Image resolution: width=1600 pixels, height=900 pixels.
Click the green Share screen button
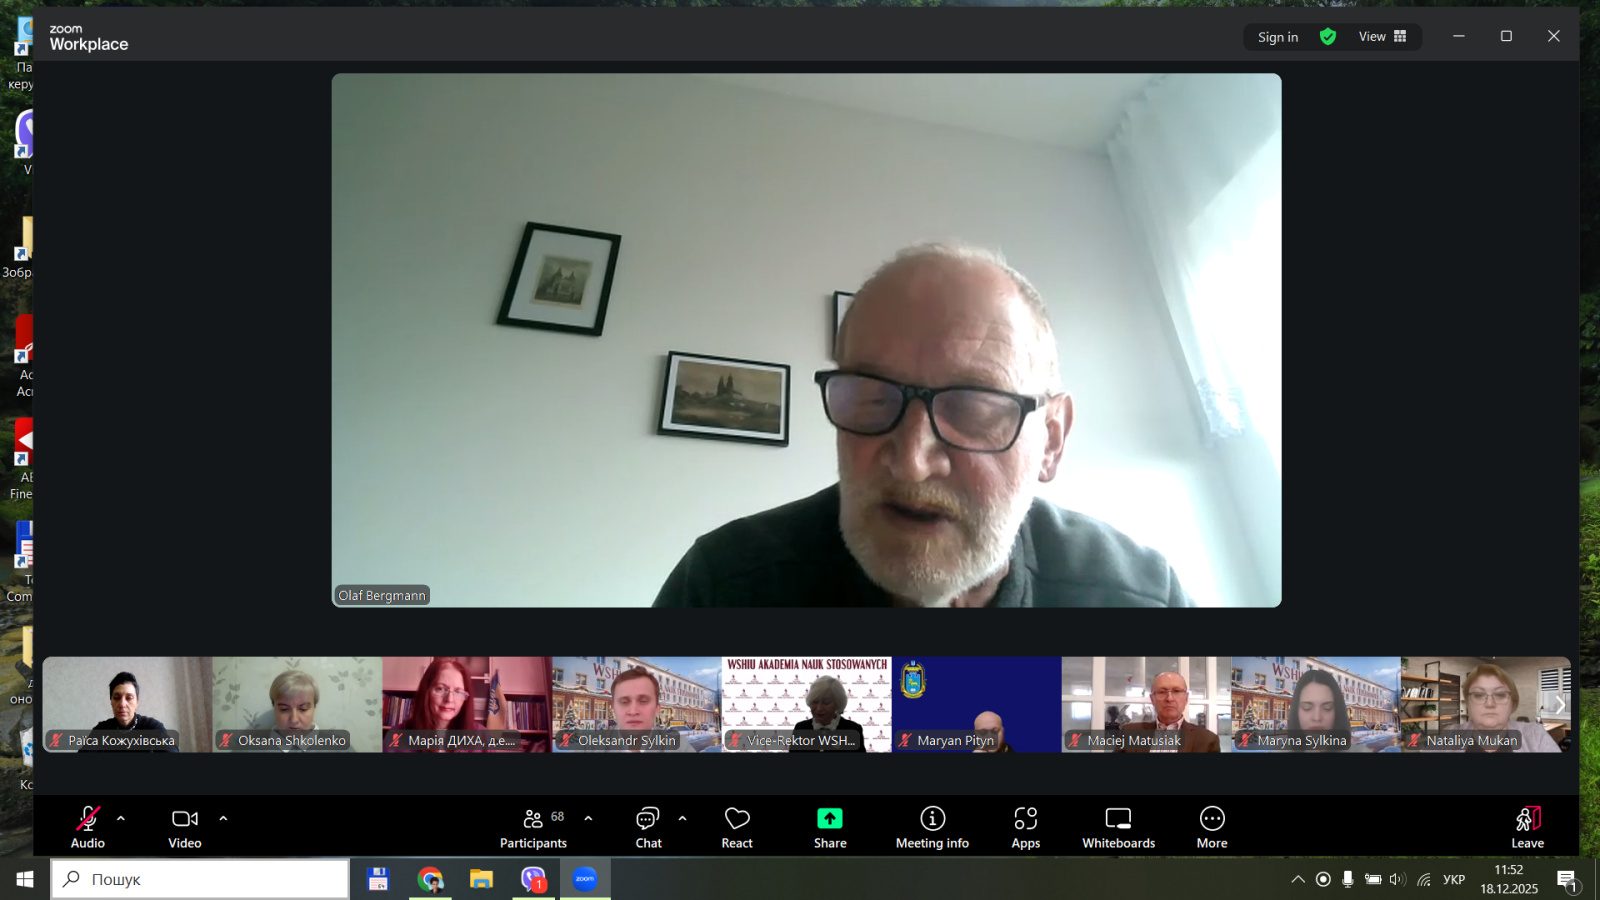829,828
